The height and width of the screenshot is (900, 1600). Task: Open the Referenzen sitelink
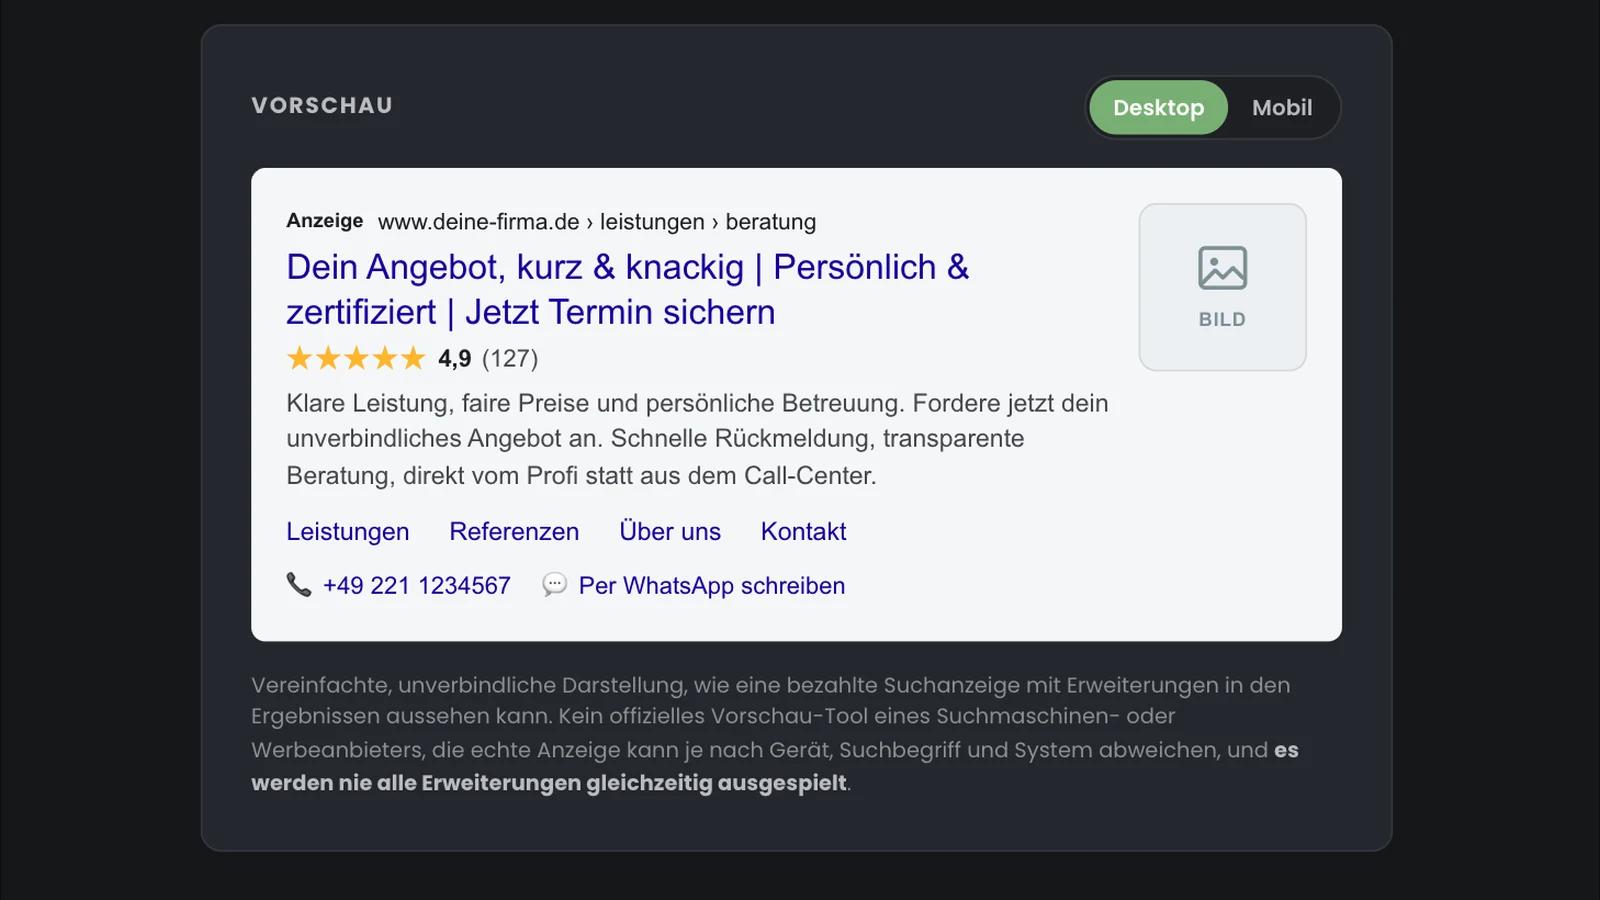coord(514,531)
